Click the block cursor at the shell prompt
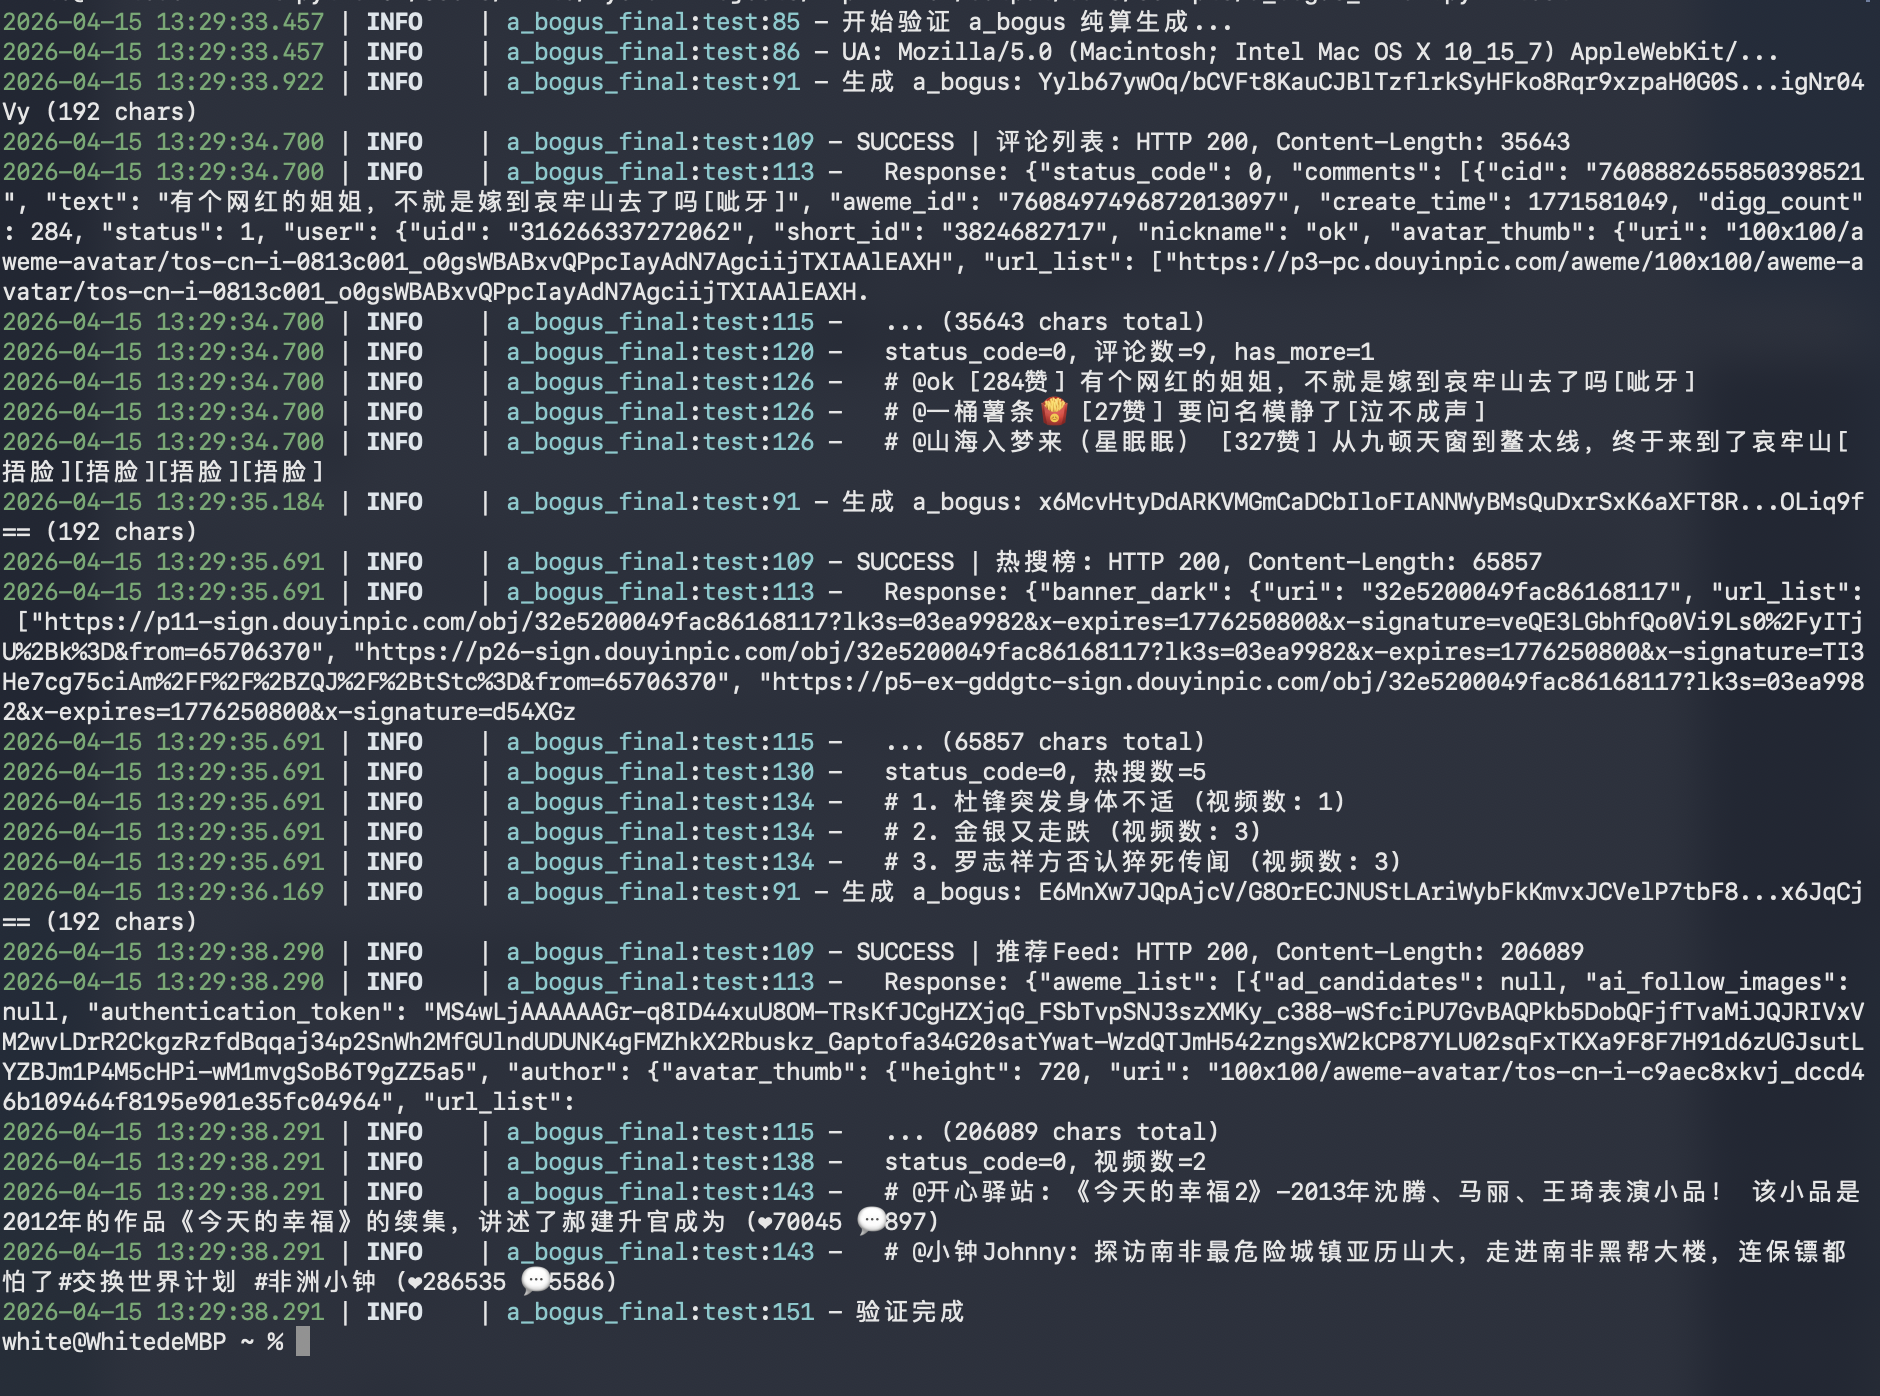1880x1396 pixels. tap(303, 1342)
